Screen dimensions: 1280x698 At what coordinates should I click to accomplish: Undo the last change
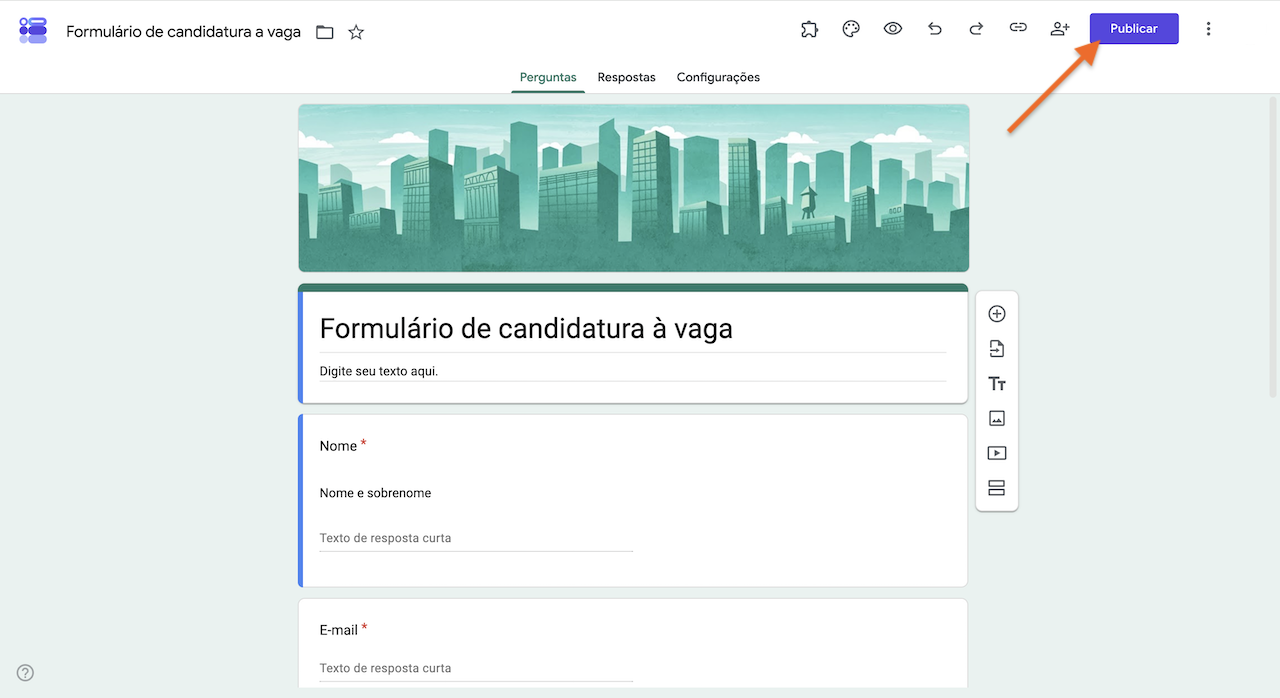point(935,29)
